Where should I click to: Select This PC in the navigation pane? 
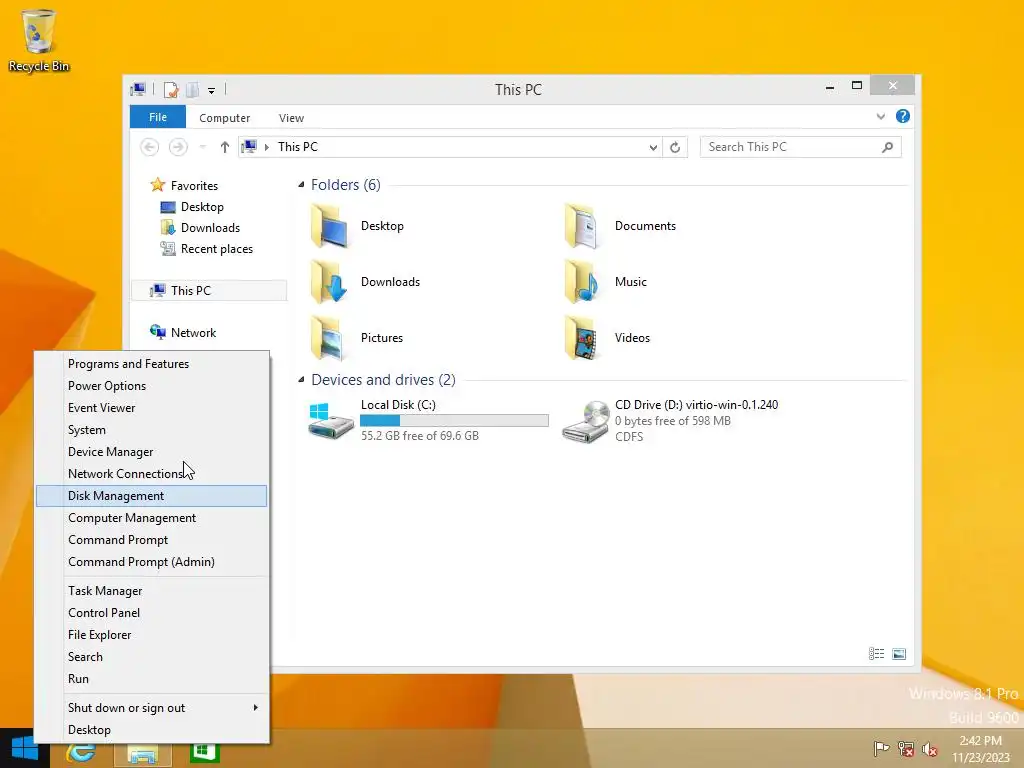click(x=209, y=291)
